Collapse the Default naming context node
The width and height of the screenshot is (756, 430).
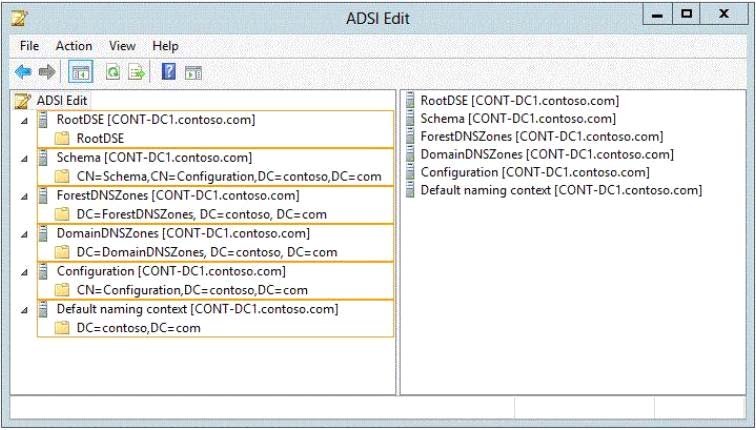(24, 310)
